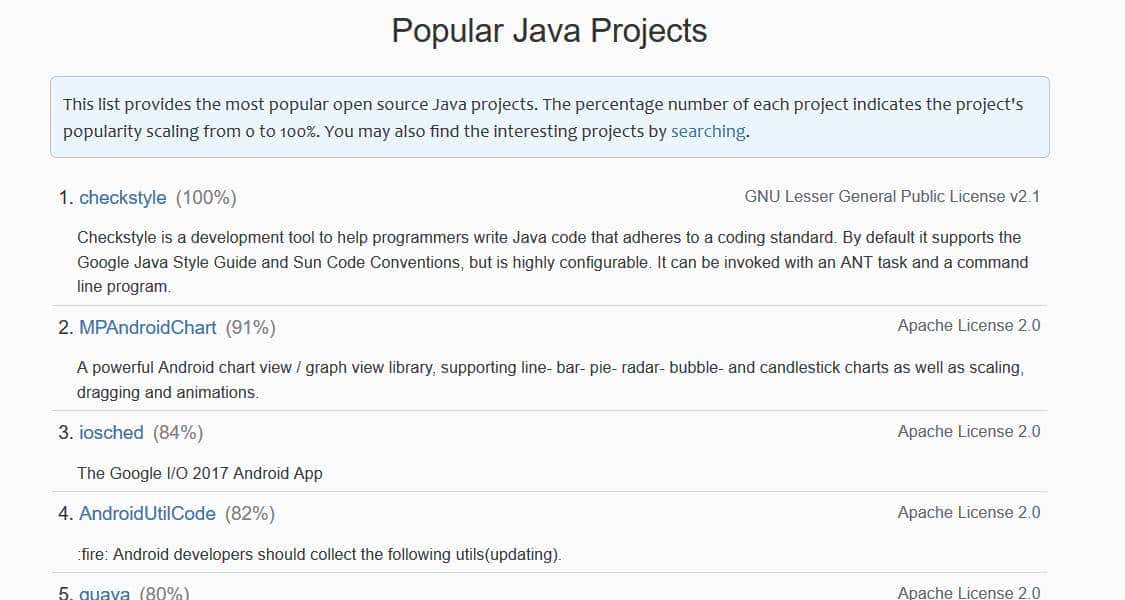Click Apache License 2.0 beside MPAndroidChart
This screenshot has width=1125, height=600.
click(968, 325)
